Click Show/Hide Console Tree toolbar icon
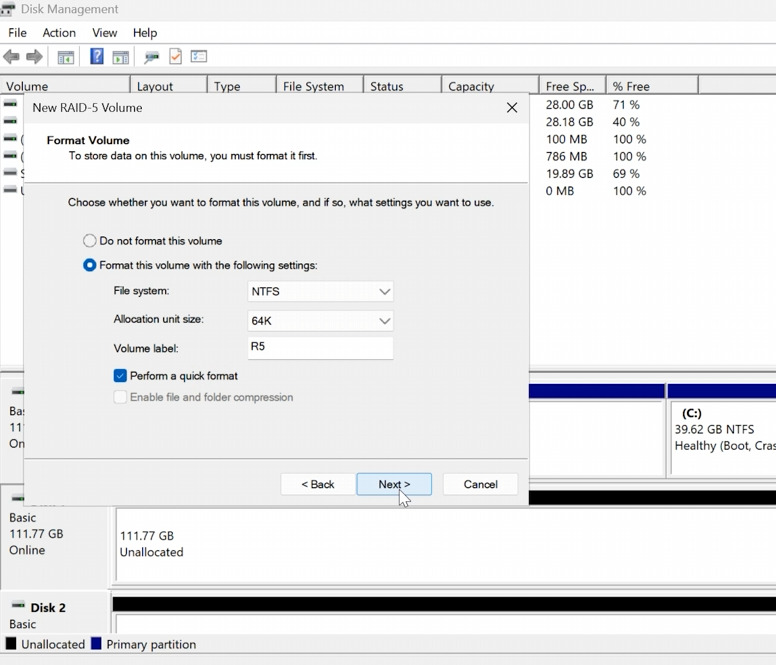This screenshot has height=665, width=776. pyautogui.click(x=65, y=57)
